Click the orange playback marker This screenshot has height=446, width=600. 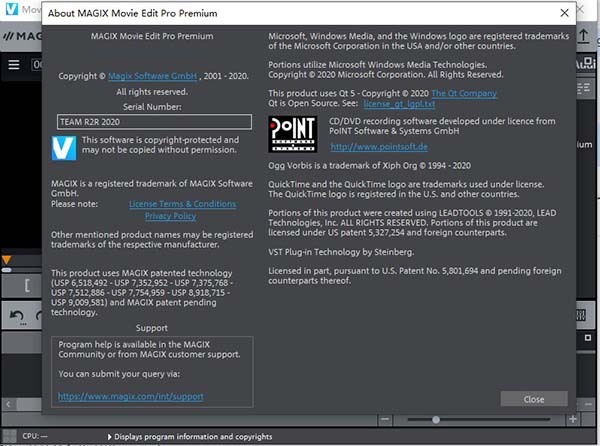[6, 260]
